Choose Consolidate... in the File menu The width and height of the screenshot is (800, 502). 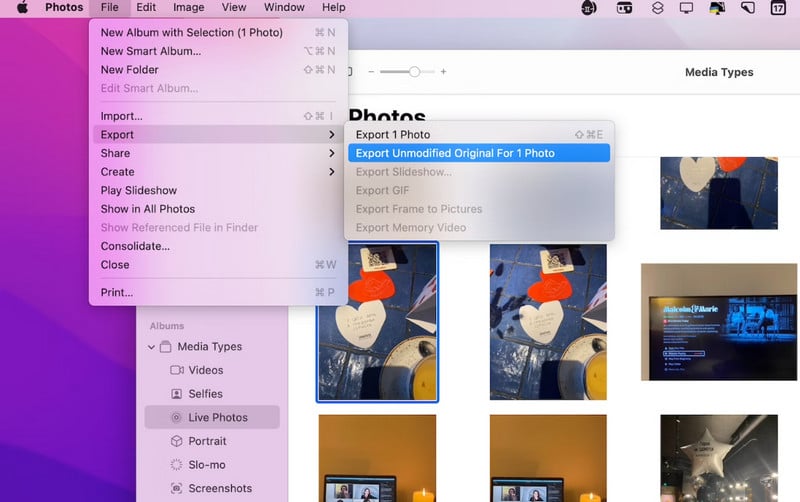[218, 246]
